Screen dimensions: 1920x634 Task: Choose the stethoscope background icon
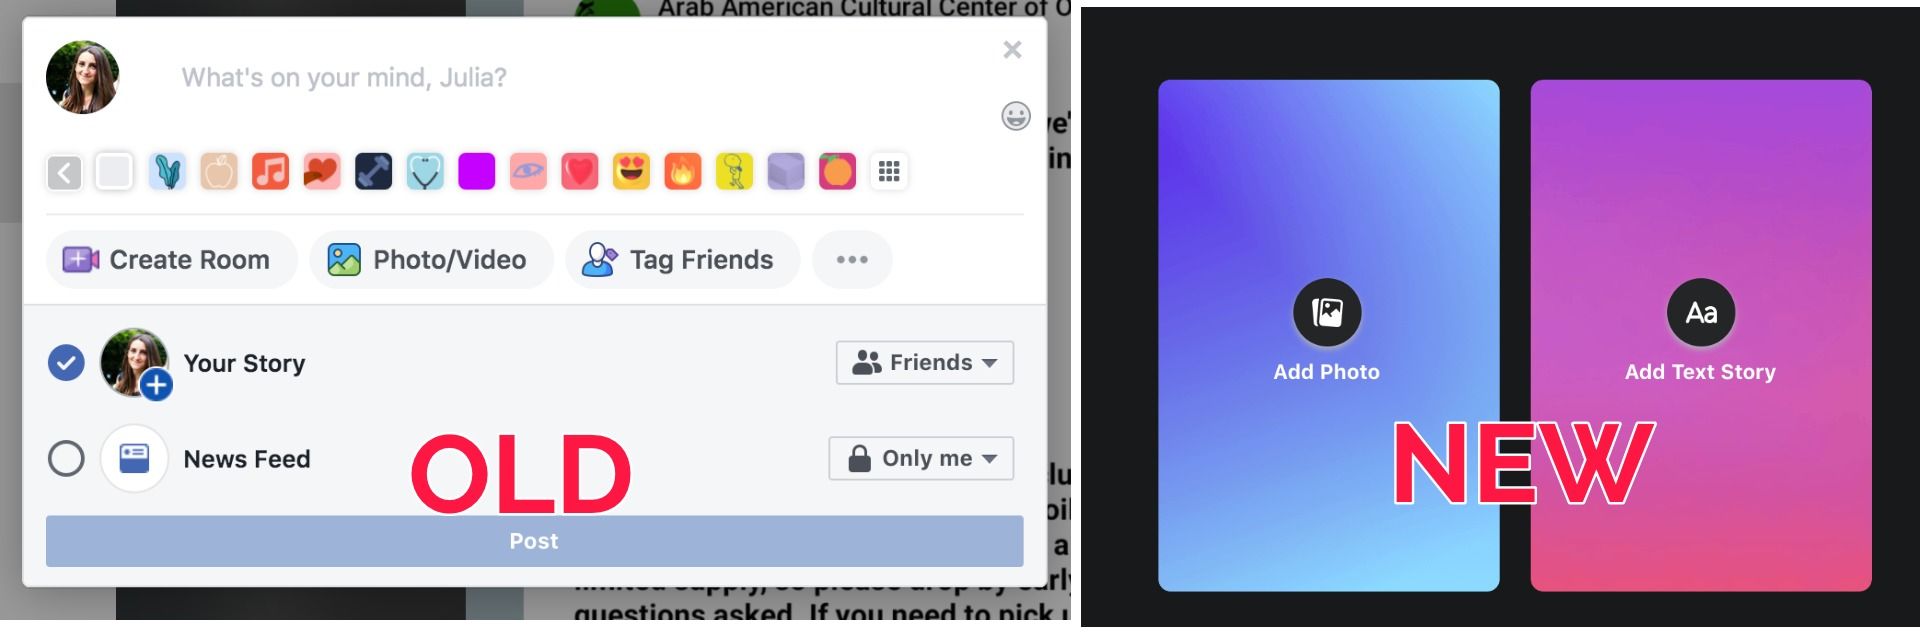point(425,172)
